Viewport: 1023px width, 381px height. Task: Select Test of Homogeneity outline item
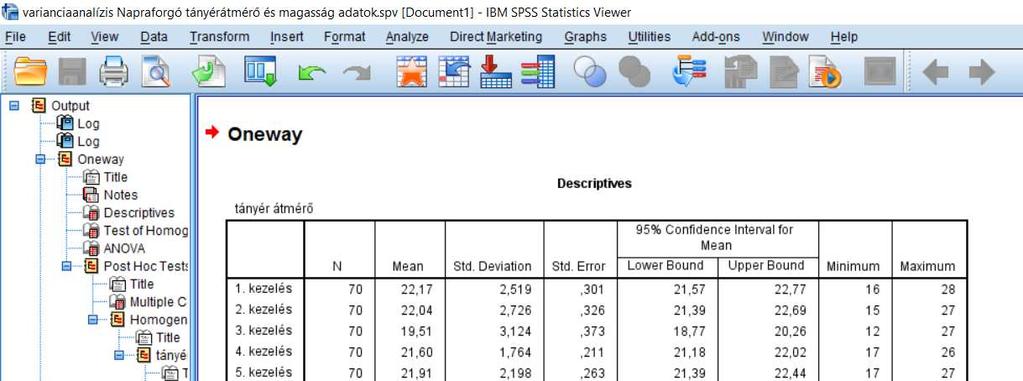pyautogui.click(x=145, y=230)
